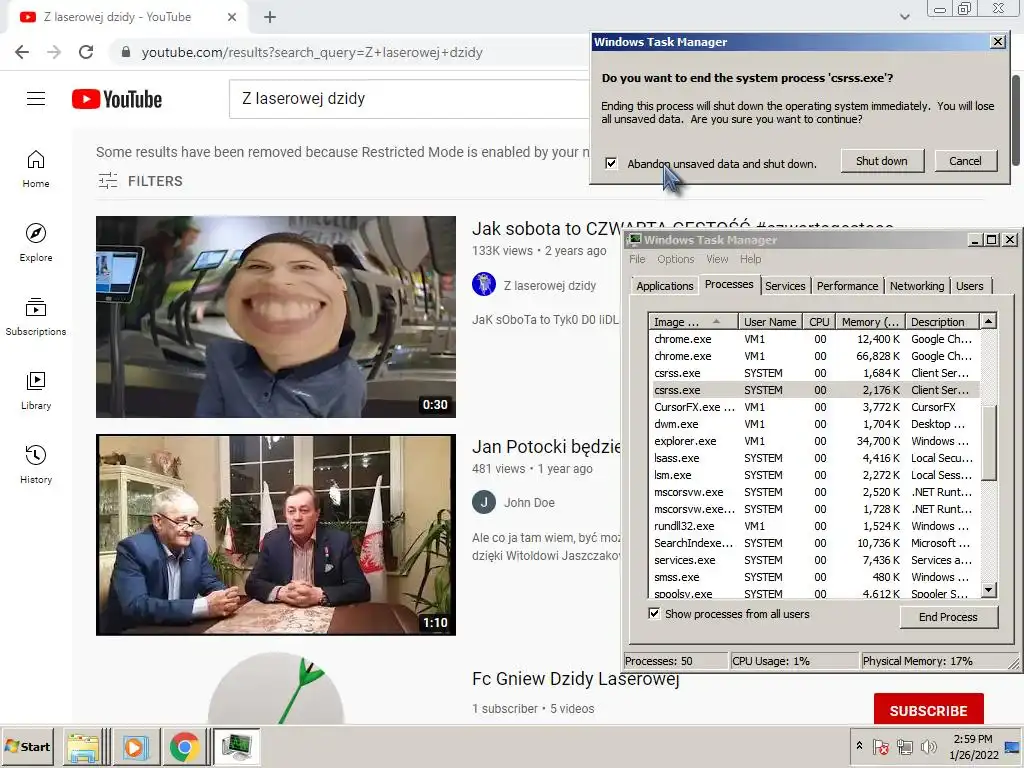Open the tab search chevron
Image resolution: width=1024 pixels, height=768 pixels.
coord(904,17)
